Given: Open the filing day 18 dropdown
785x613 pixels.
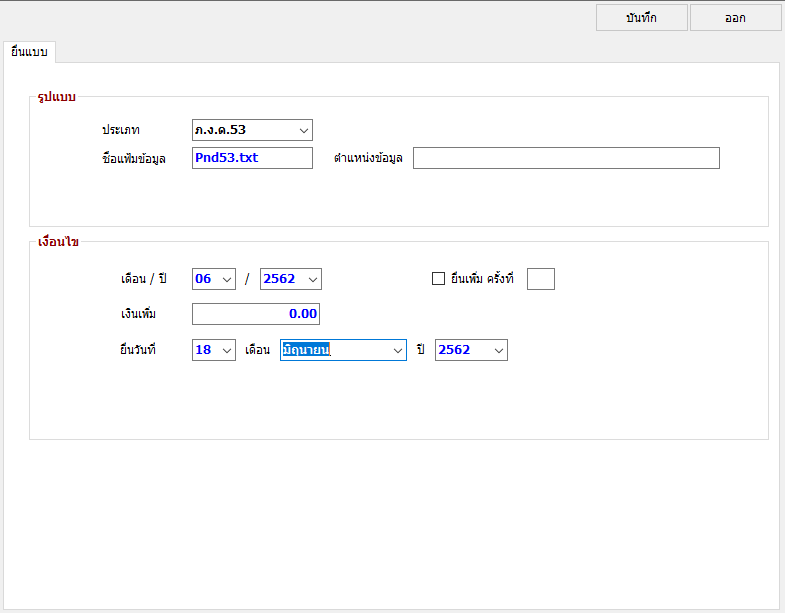Looking at the screenshot, I should (214, 350).
